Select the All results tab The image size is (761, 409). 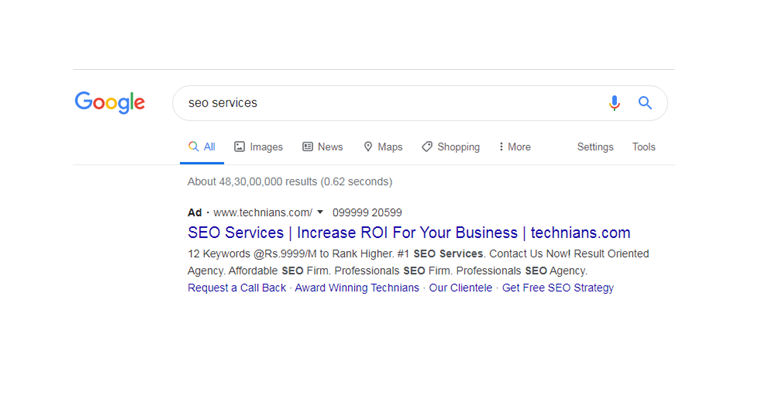pos(202,147)
